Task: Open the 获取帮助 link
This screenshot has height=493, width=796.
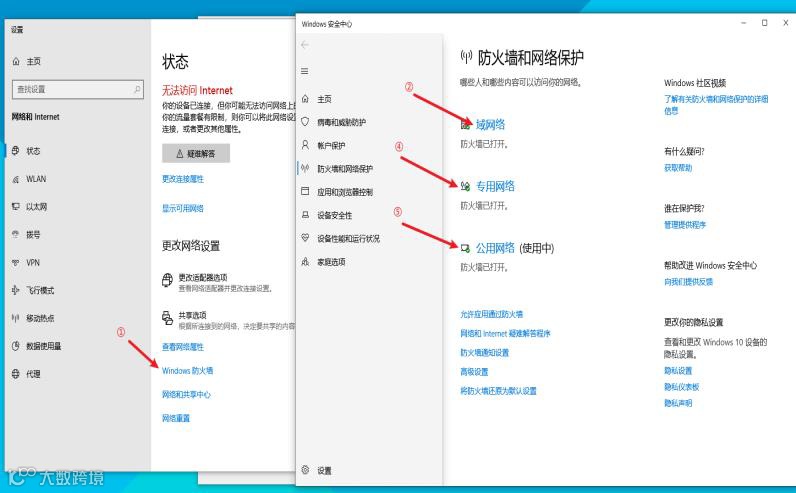Action: [x=678, y=168]
